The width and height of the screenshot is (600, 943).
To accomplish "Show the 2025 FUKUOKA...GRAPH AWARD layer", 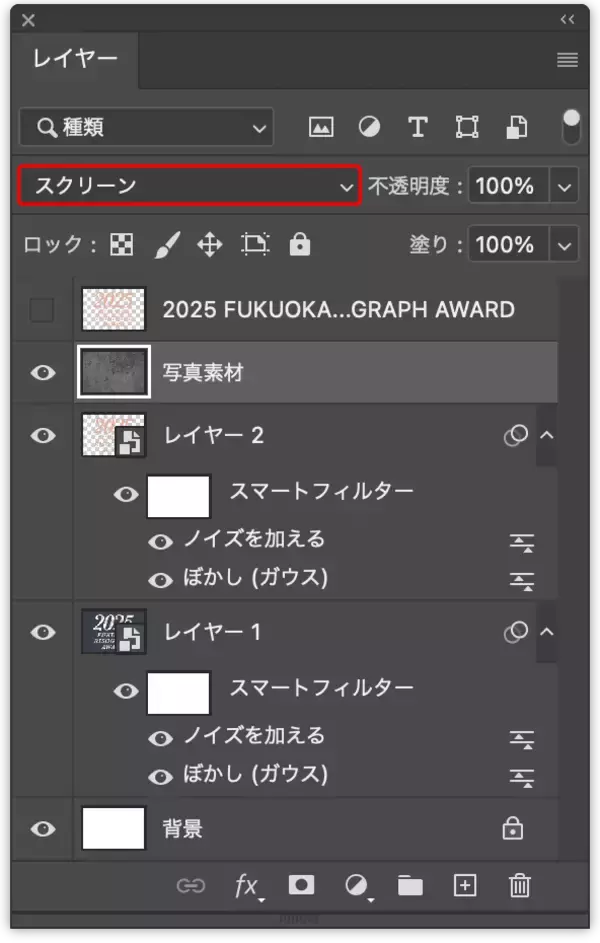I will (42, 310).
